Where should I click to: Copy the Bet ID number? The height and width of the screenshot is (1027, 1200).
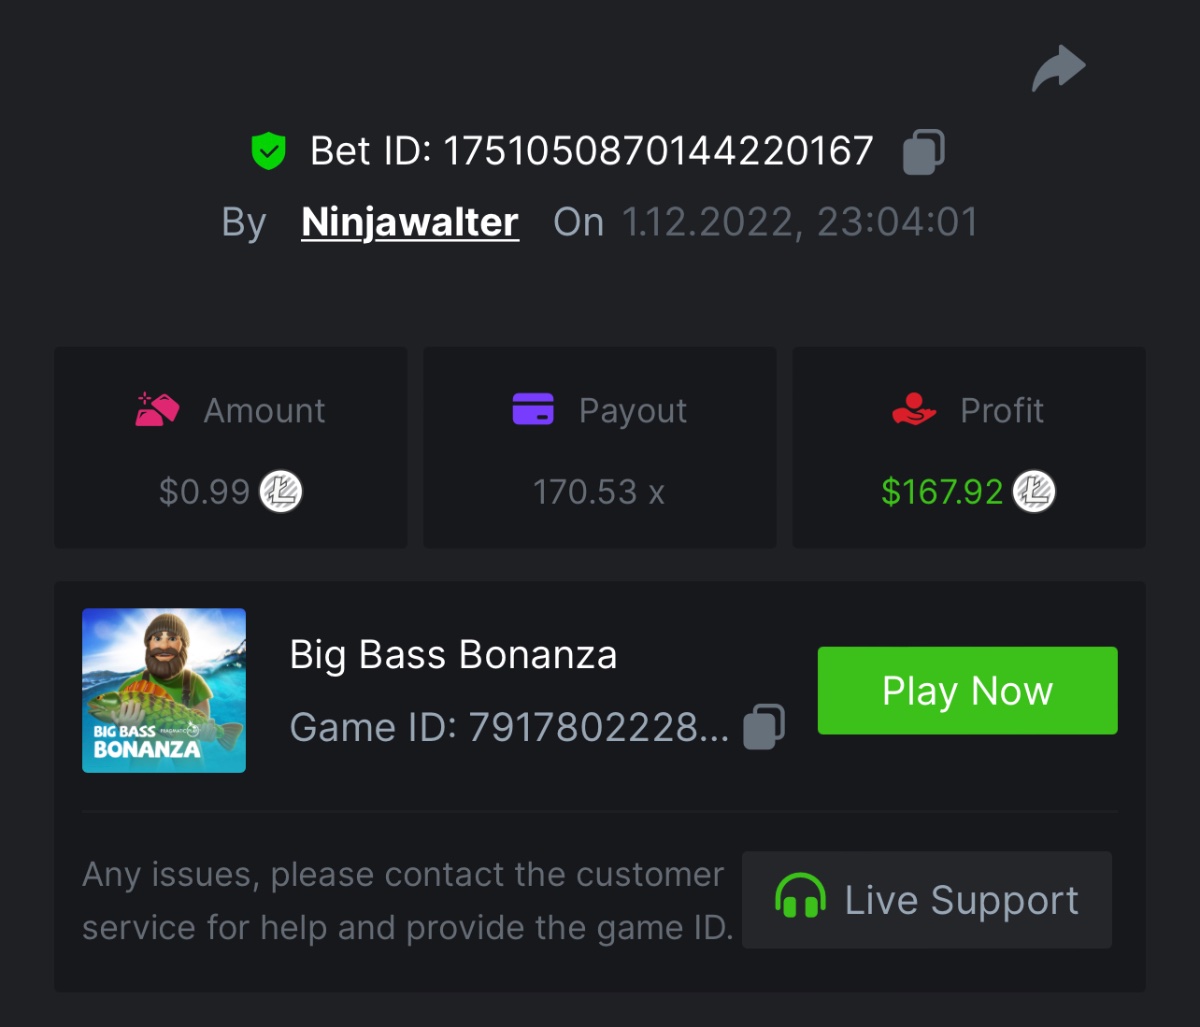pos(923,152)
